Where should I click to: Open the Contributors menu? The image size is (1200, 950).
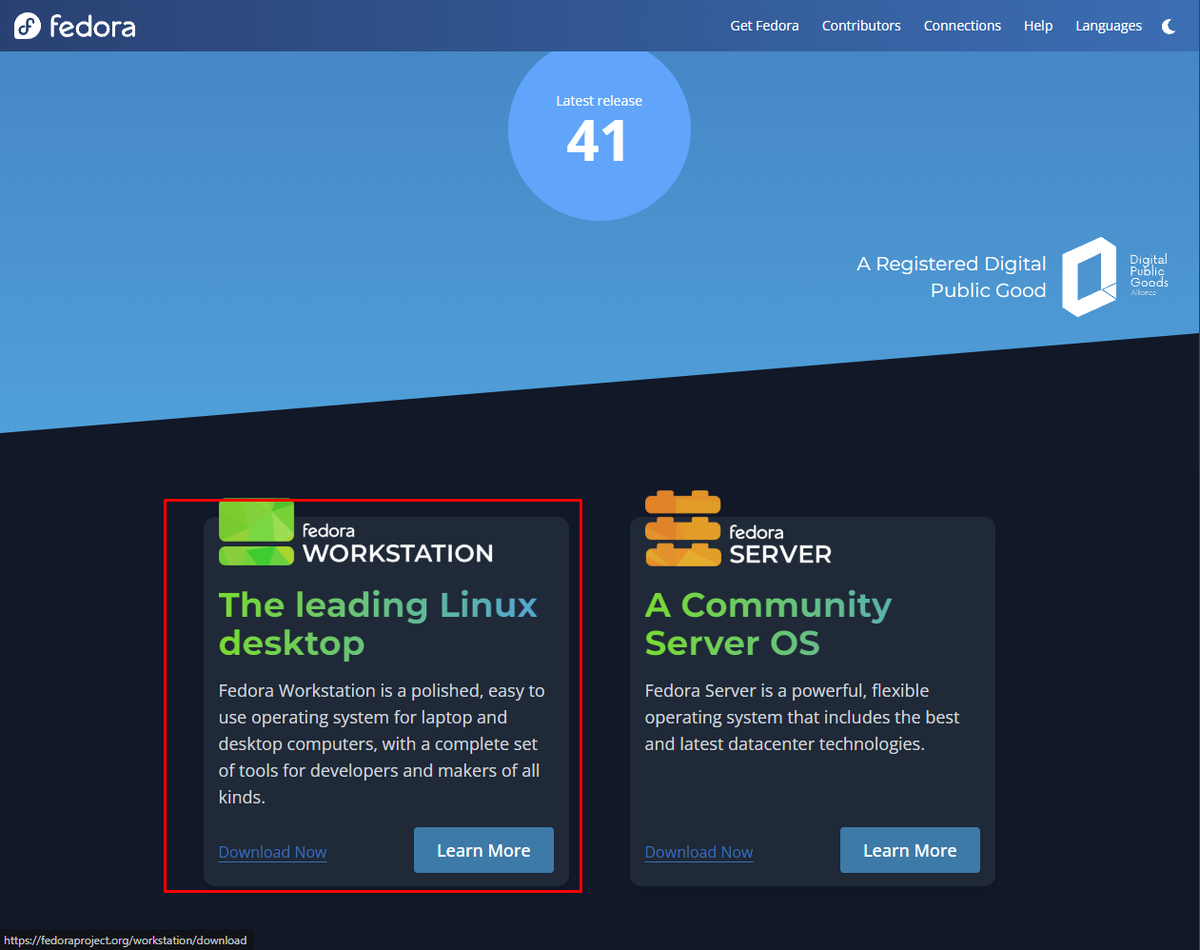[x=861, y=26]
